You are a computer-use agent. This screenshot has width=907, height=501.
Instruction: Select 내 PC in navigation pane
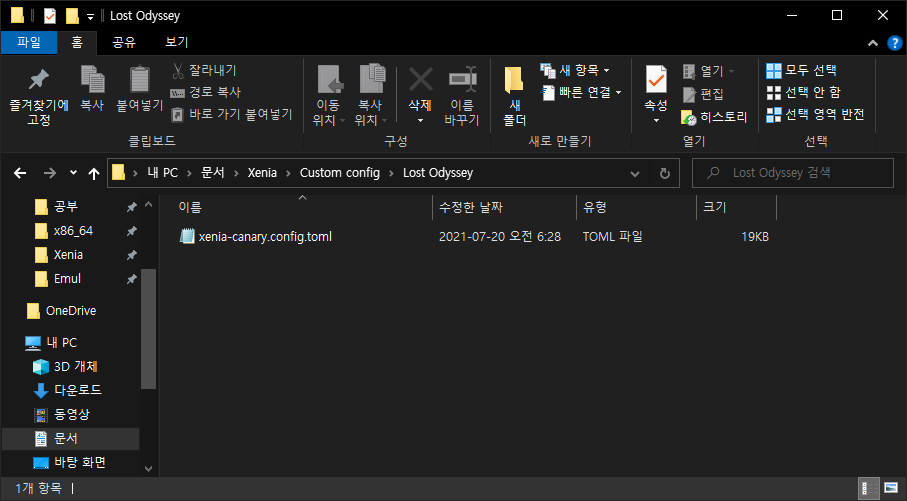coord(61,342)
